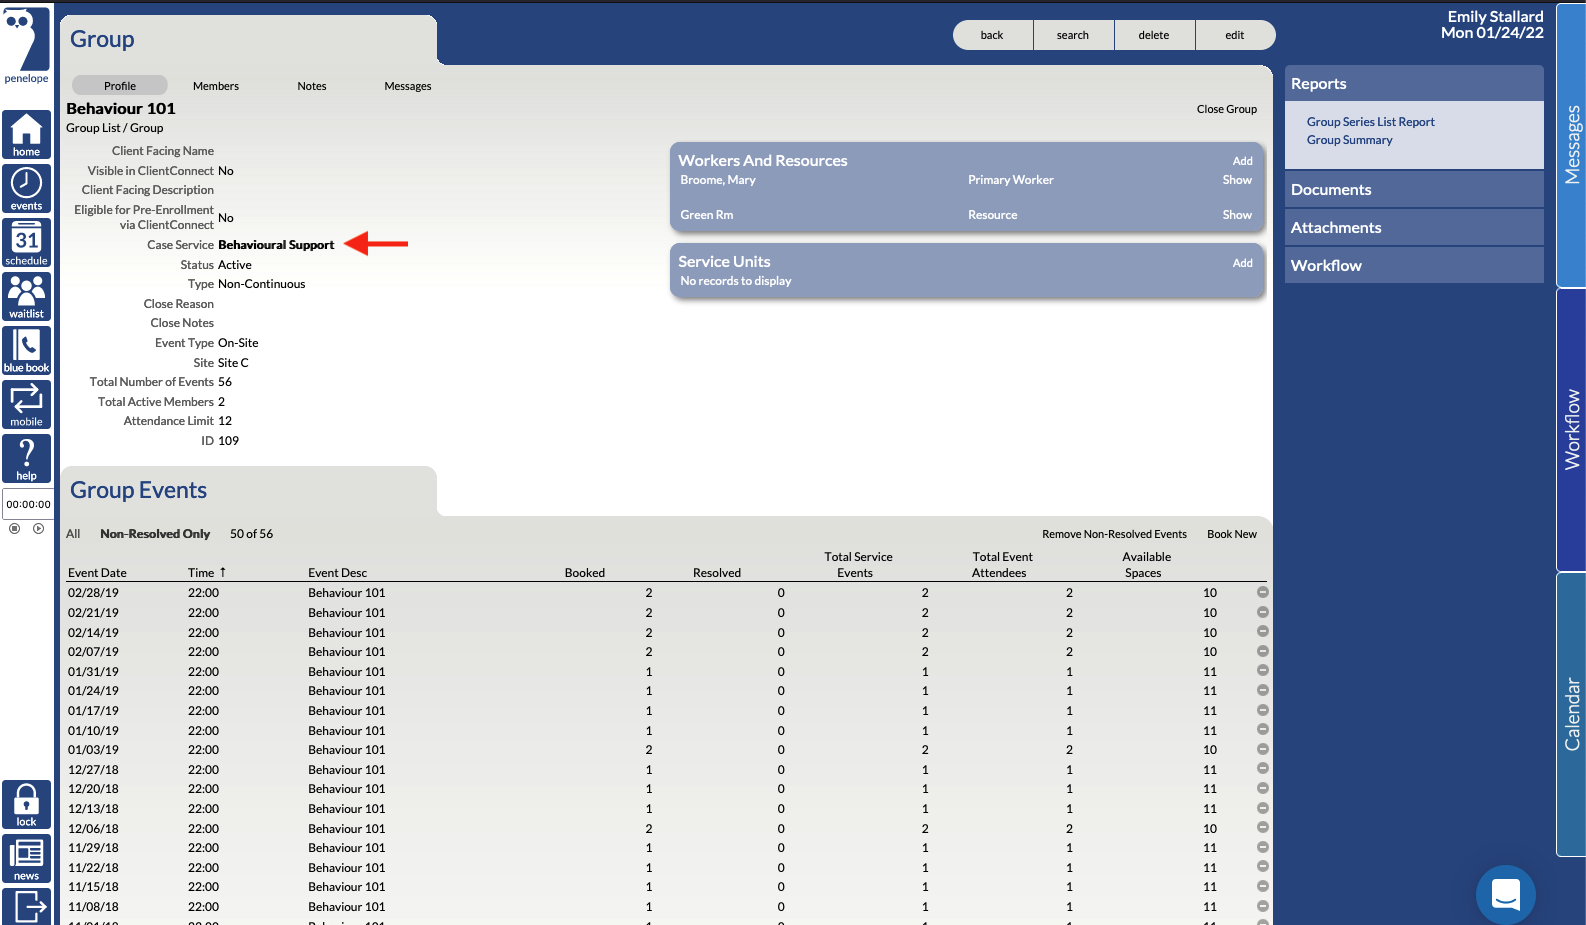Add a worker or resource
This screenshot has width=1586, height=925.
[1242, 161]
